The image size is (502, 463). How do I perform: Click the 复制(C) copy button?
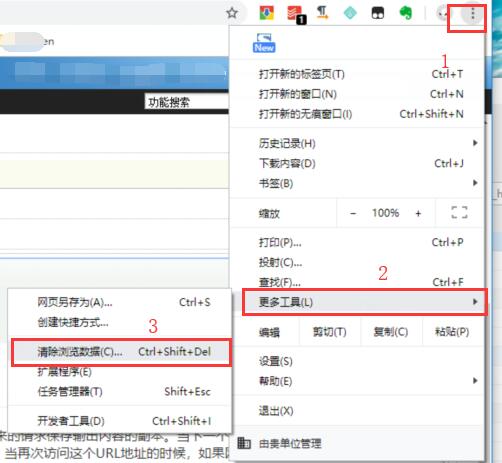coord(391,332)
